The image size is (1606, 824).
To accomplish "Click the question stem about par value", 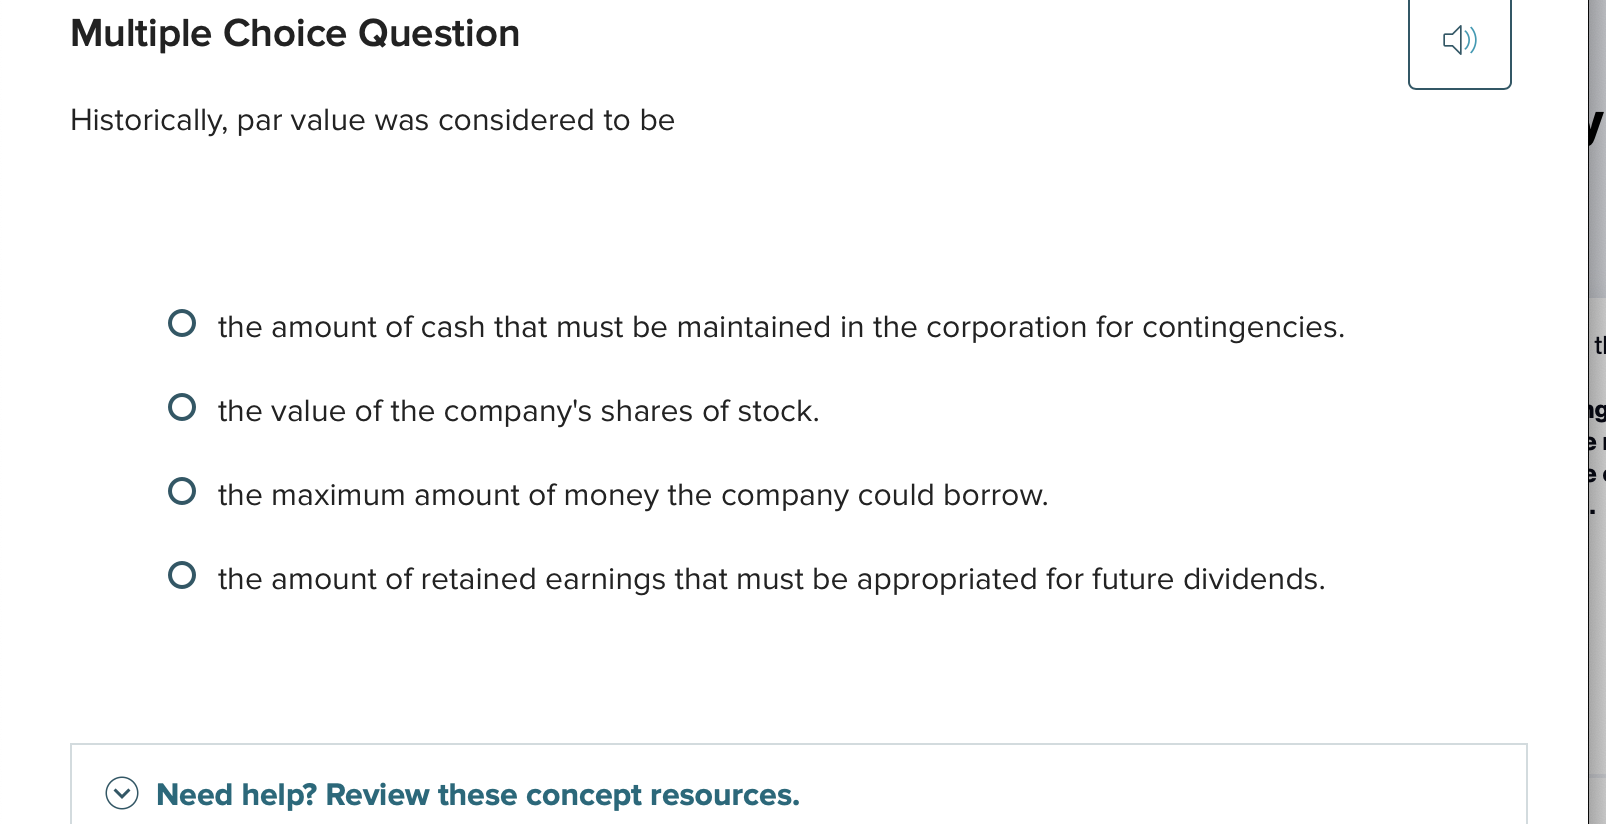I will (x=372, y=120).
